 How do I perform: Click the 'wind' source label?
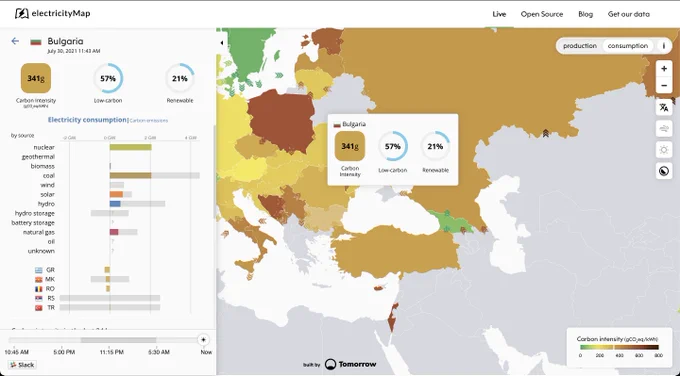pyautogui.click(x=47, y=185)
